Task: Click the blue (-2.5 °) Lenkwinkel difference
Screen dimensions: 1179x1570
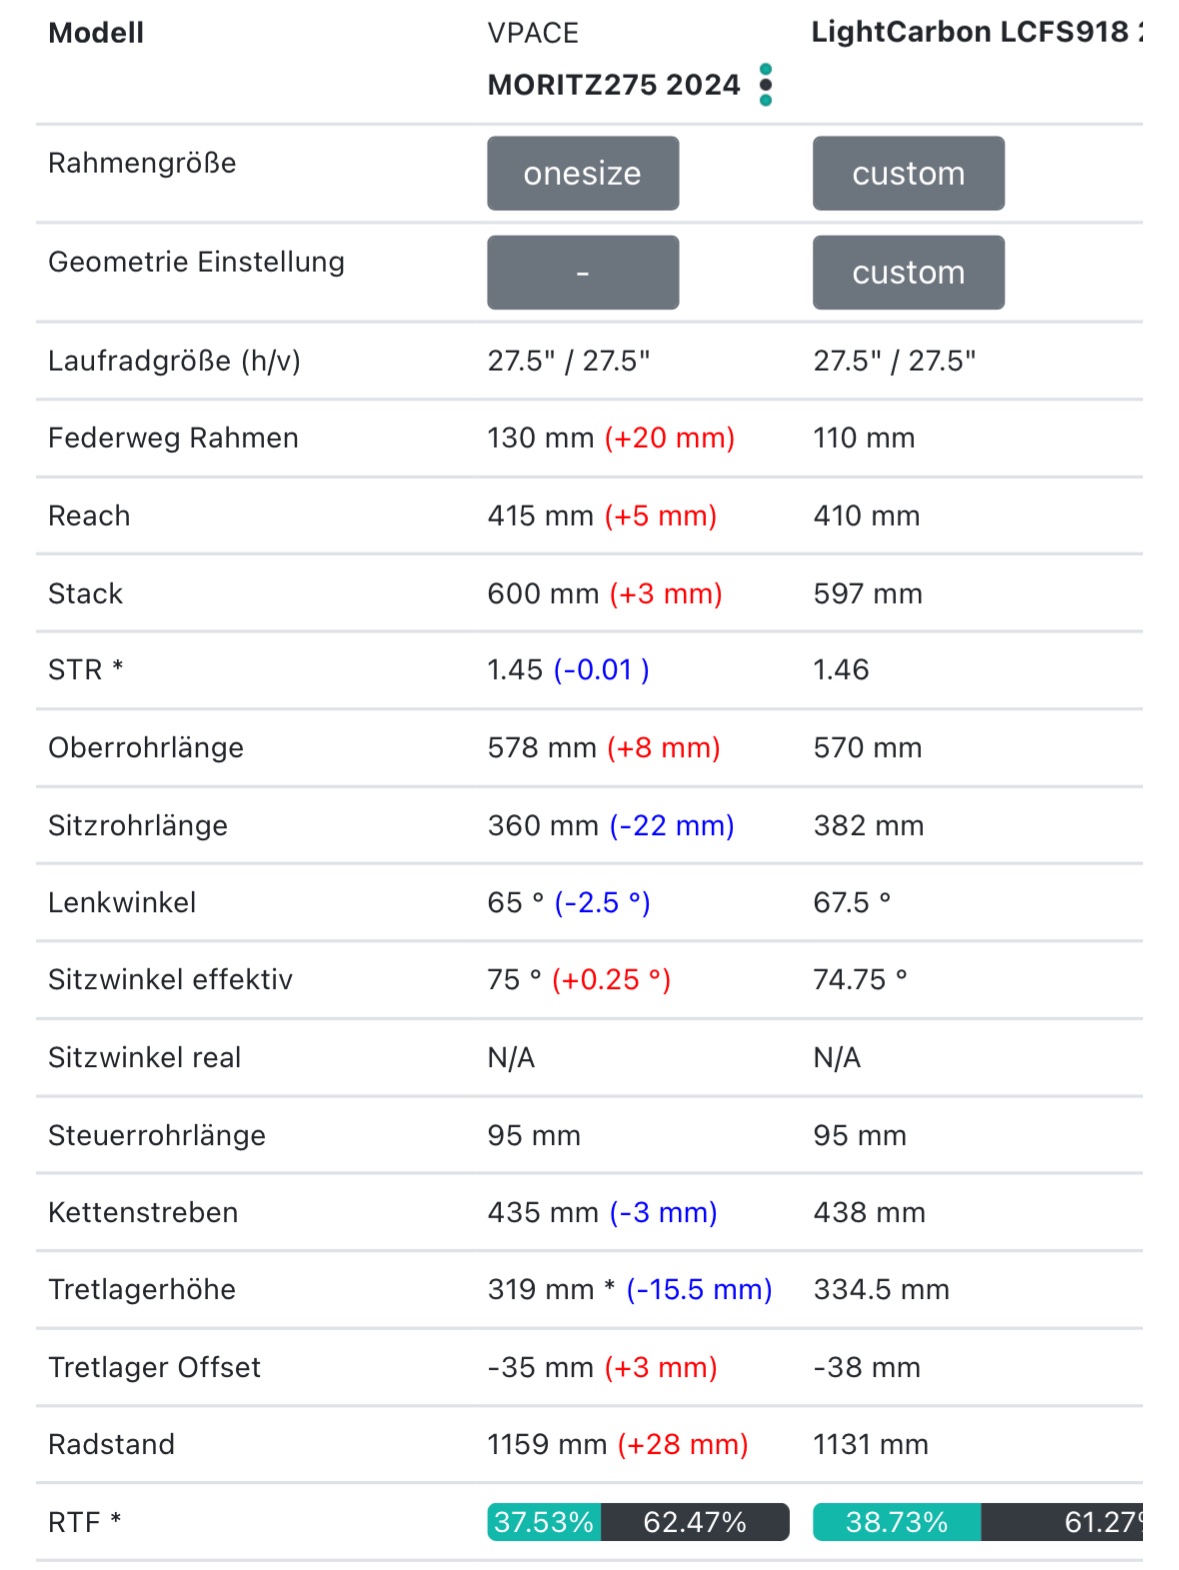Action: point(603,902)
